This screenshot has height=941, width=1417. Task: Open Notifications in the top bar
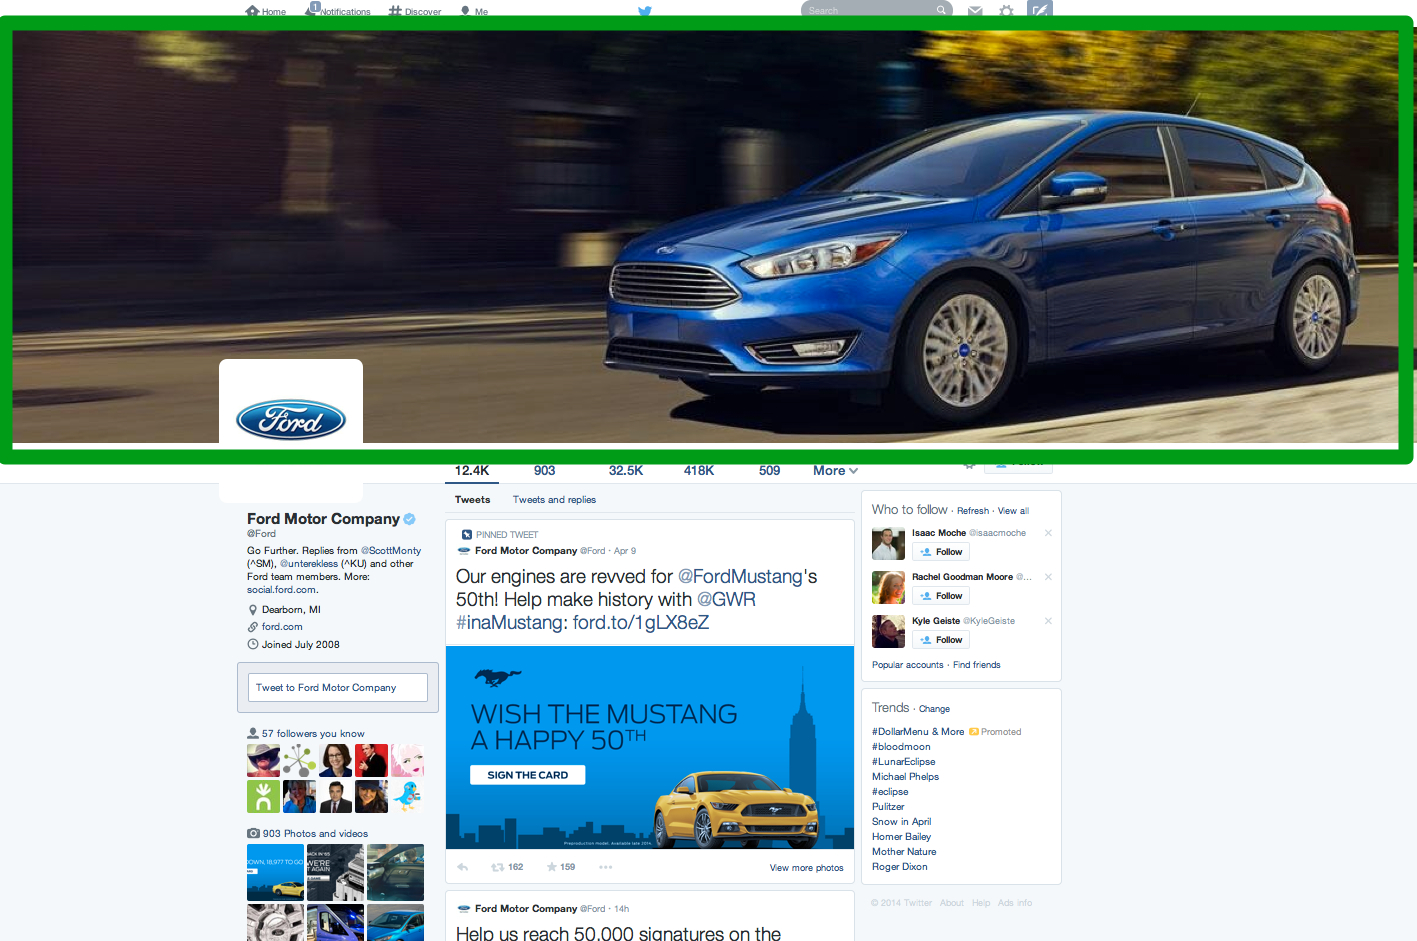pos(338,11)
